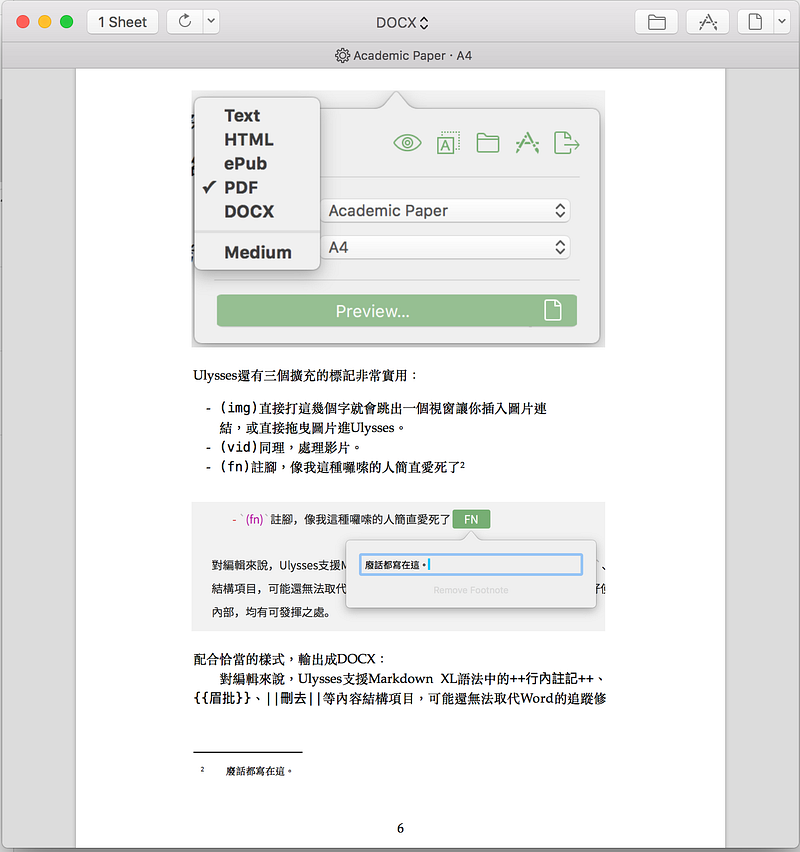Choose HTML in the format menu

(x=249, y=140)
